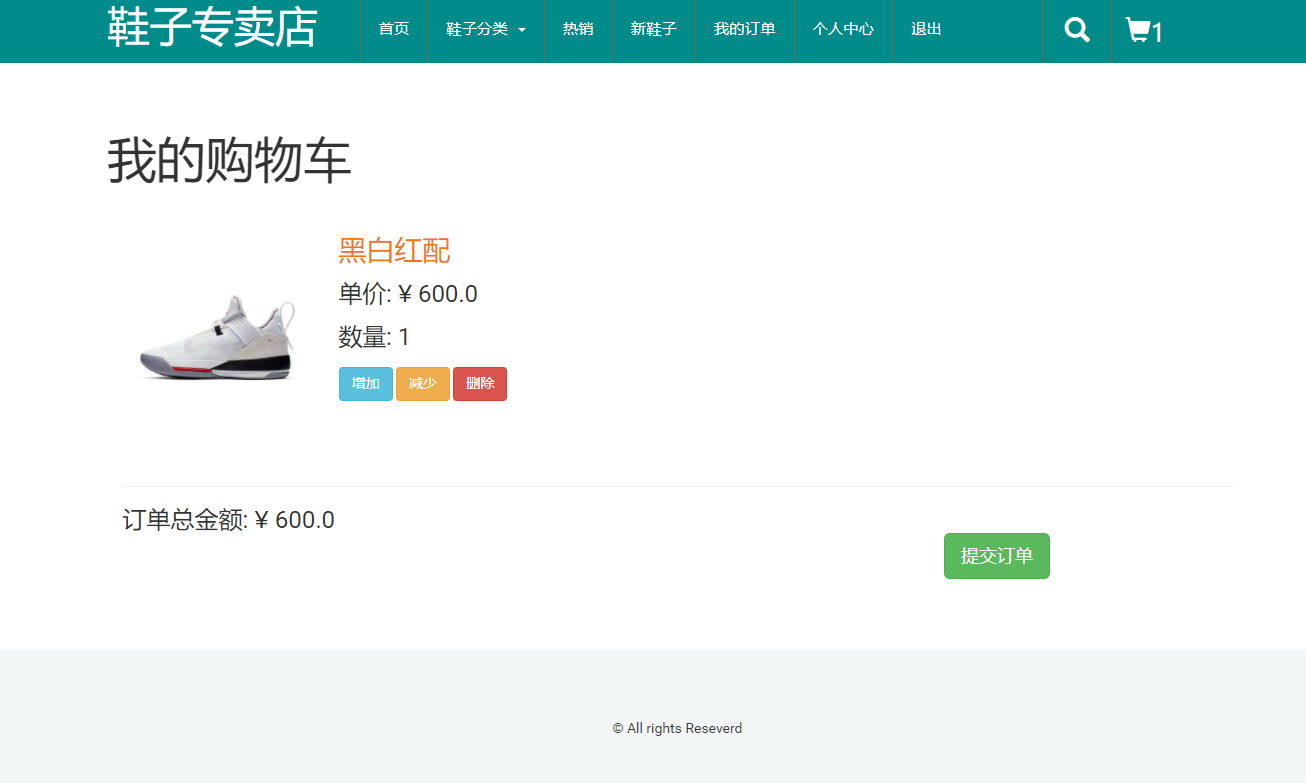This screenshot has height=783, width=1306.
Task: Open the 首页 menu item
Action: click(x=393, y=29)
